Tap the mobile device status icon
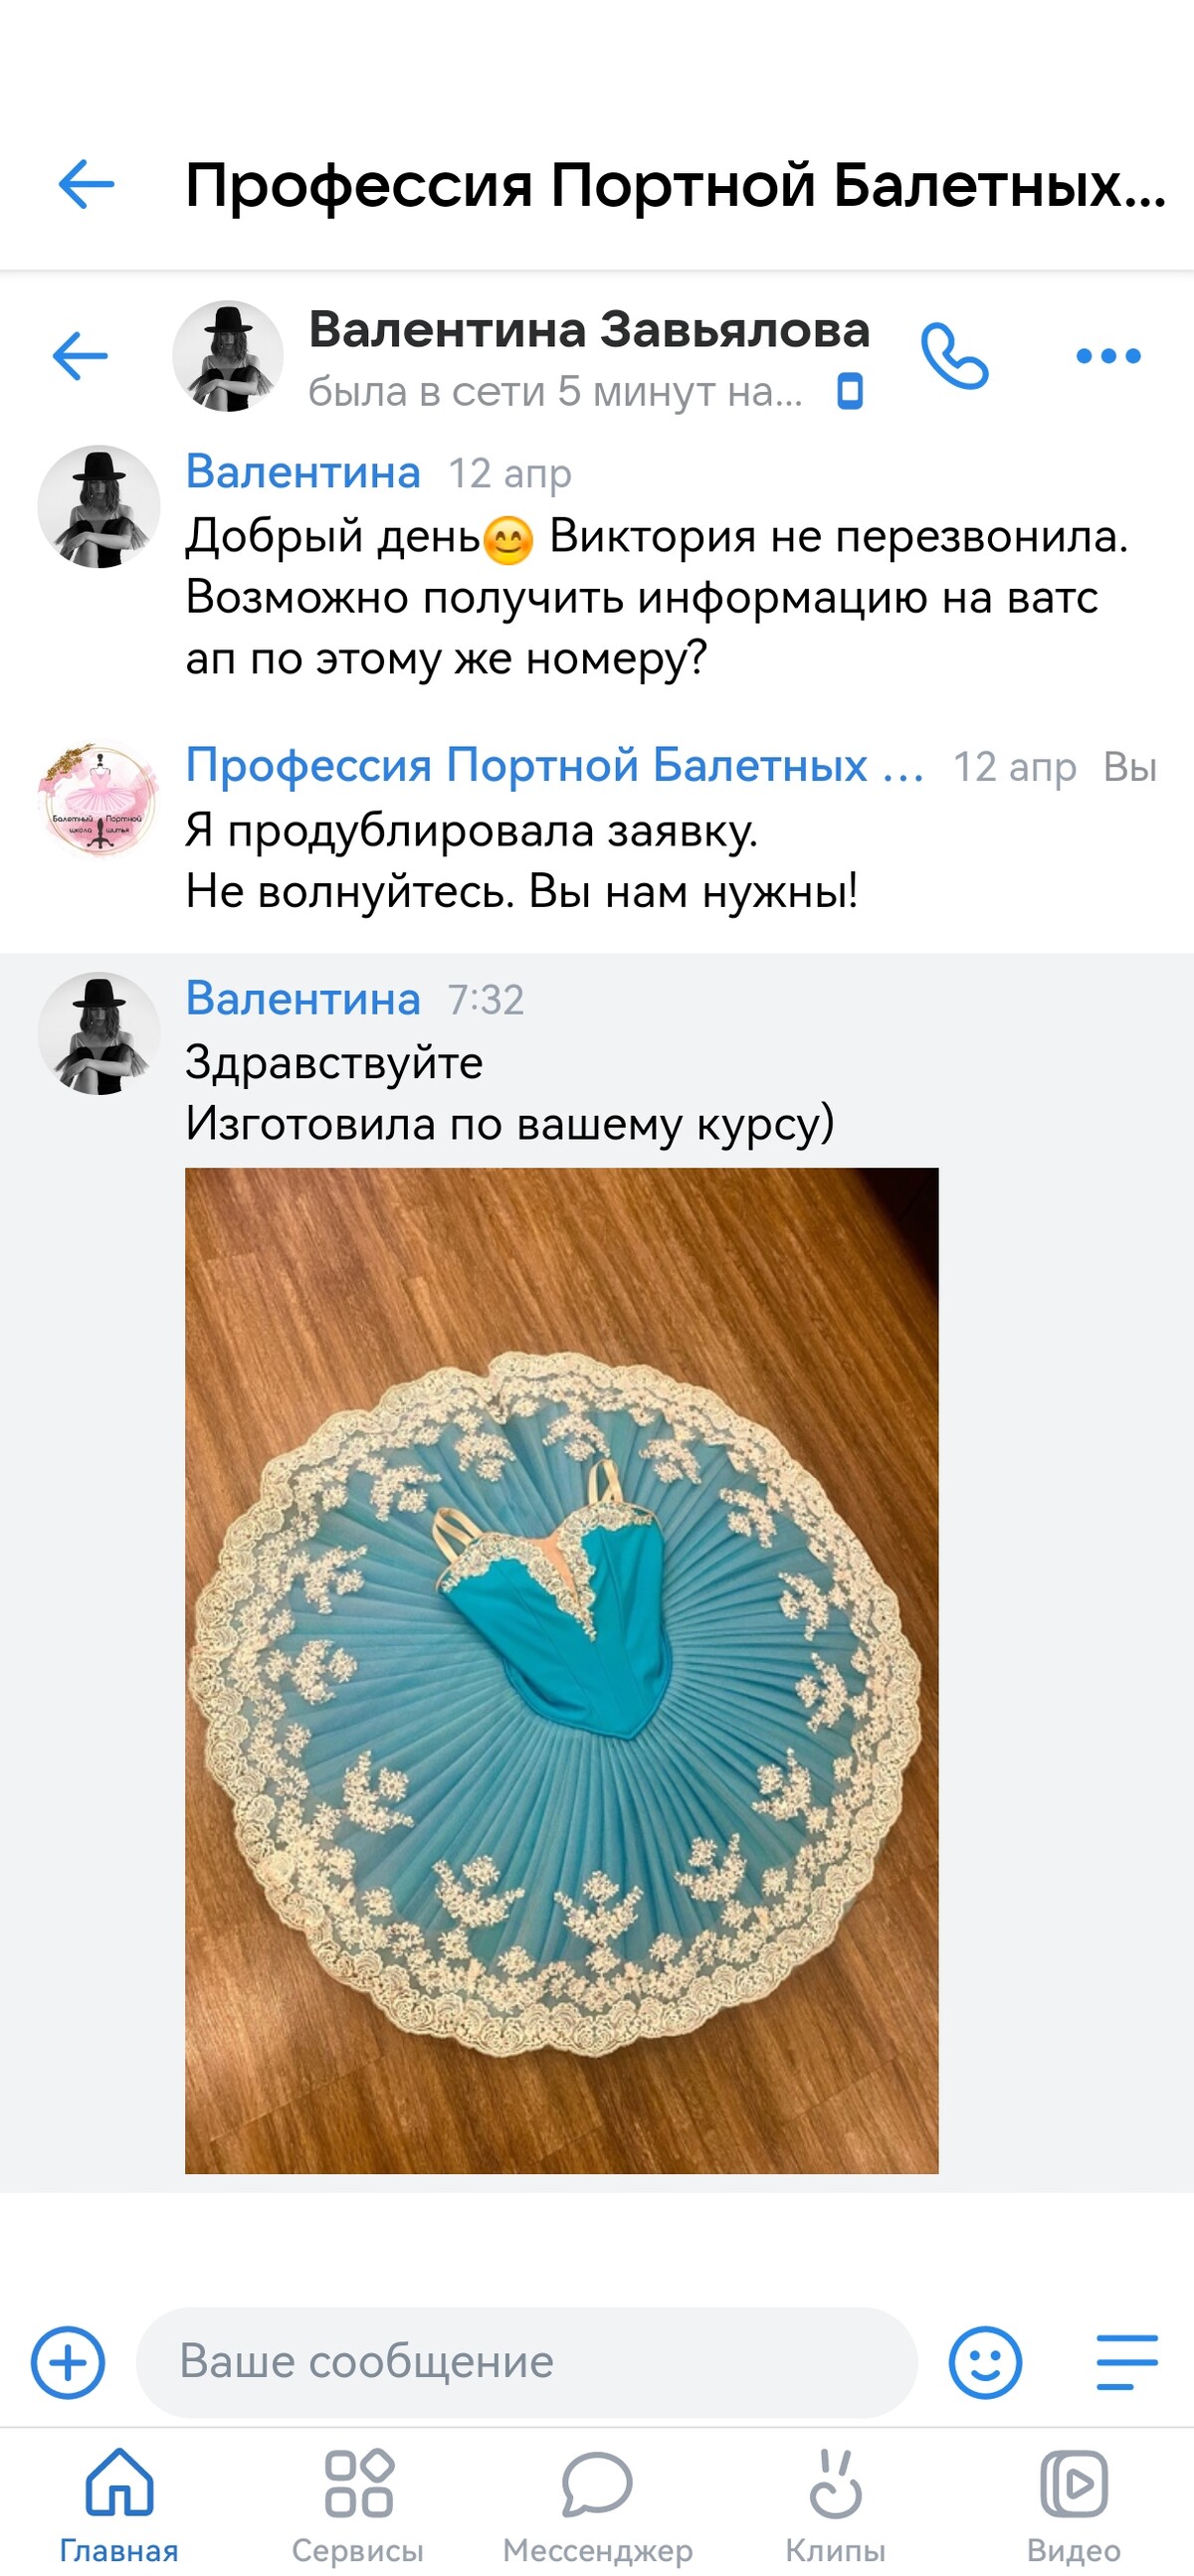The image size is (1194, 2576). coord(850,392)
